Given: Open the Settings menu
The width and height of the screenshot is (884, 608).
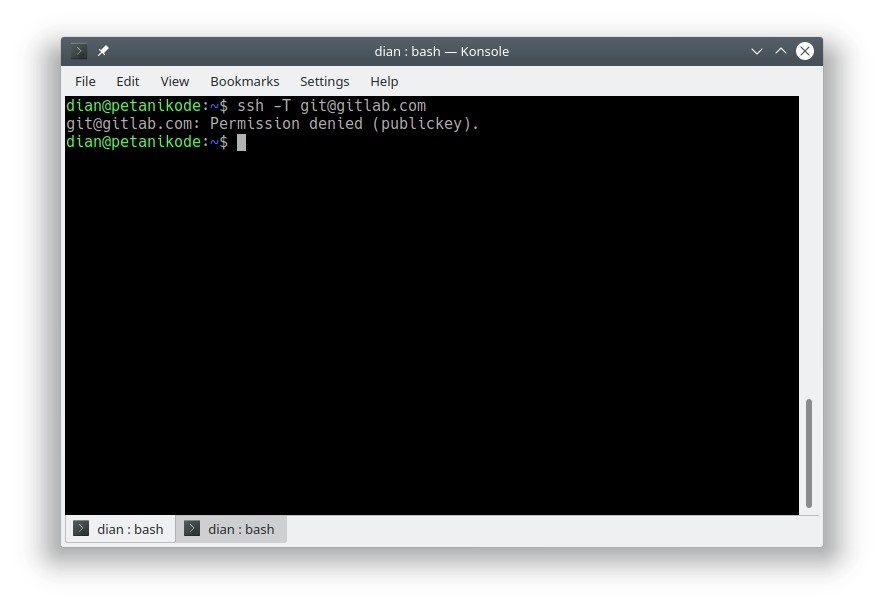Looking at the screenshot, I should 324,81.
